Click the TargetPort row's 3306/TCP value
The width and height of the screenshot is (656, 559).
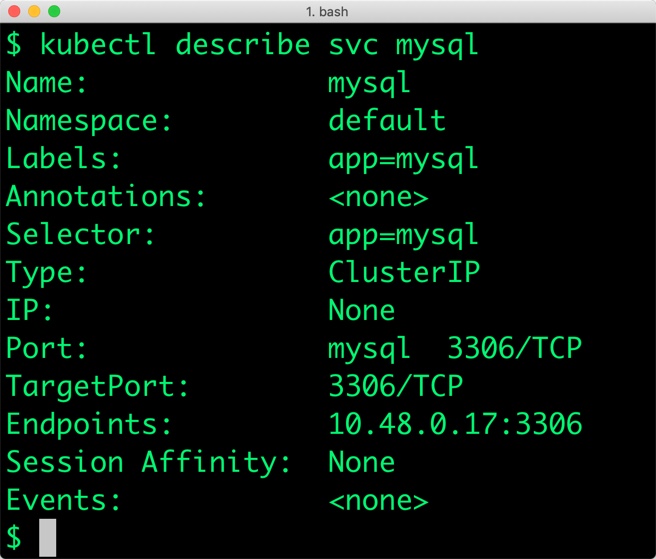(395, 386)
